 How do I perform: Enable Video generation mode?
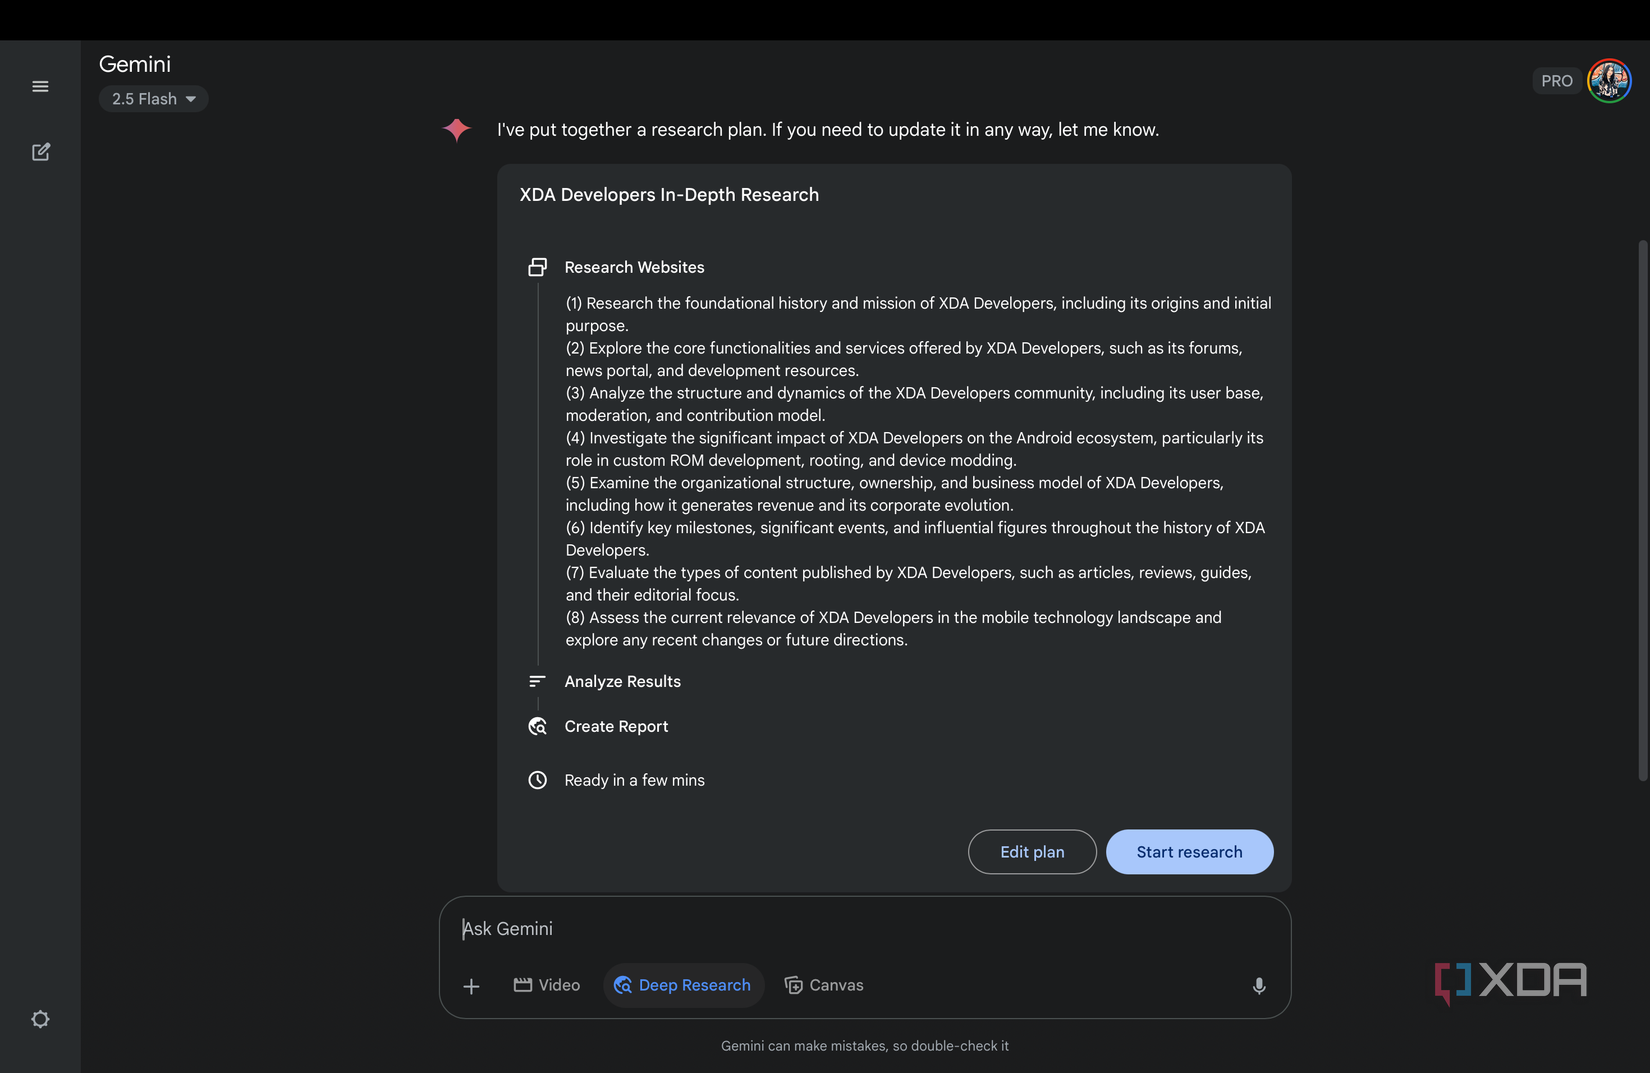pos(546,985)
